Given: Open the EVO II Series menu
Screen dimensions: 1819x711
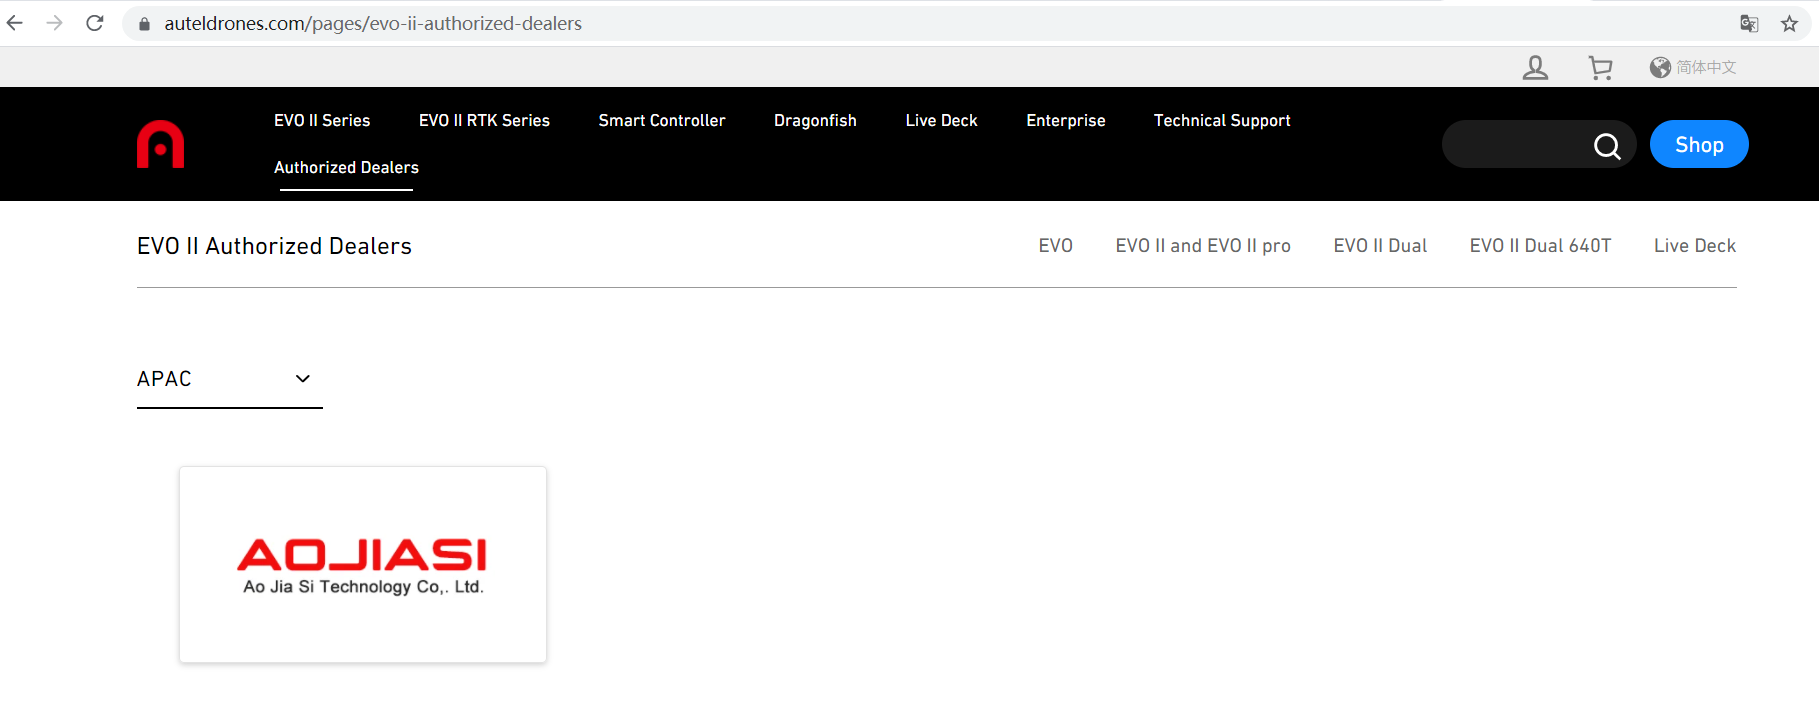Looking at the screenshot, I should click(322, 120).
